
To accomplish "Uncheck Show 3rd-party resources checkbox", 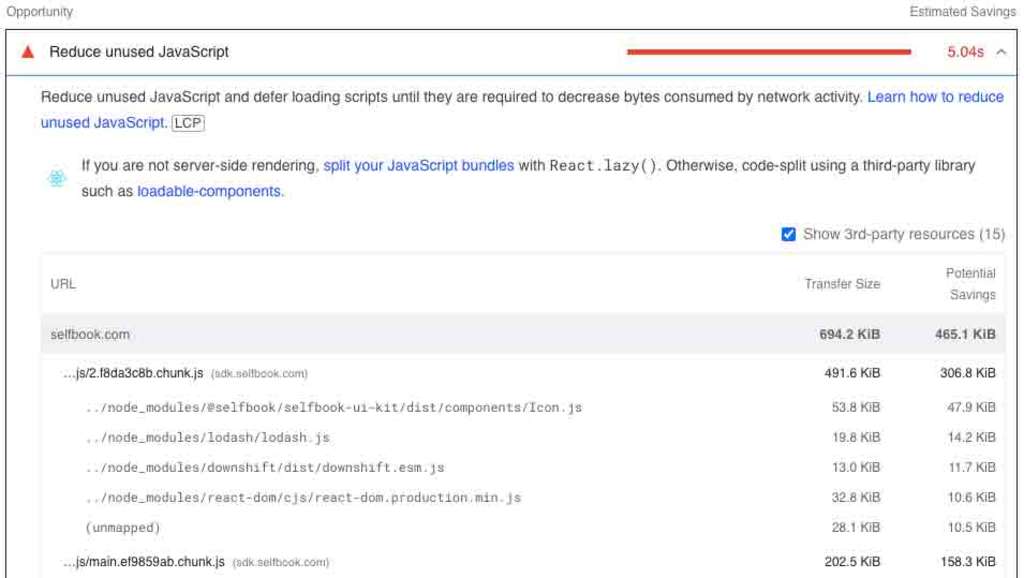I will coord(789,234).
